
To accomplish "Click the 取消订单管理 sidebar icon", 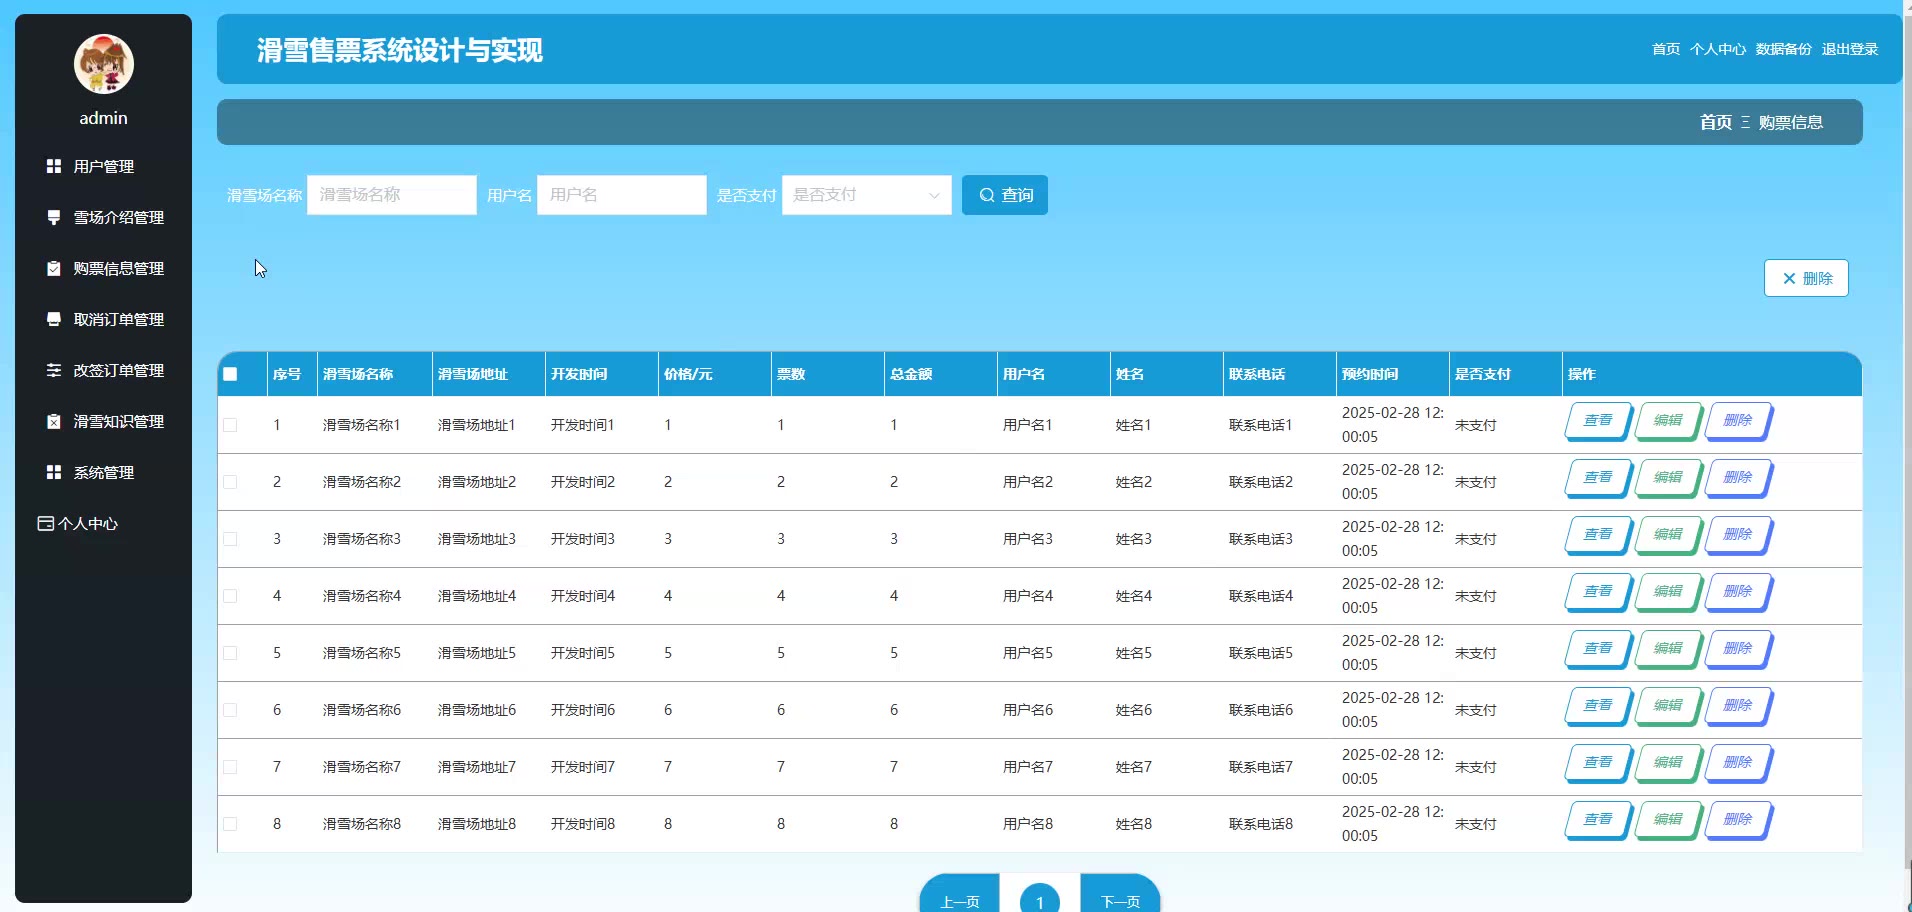I will point(54,319).
